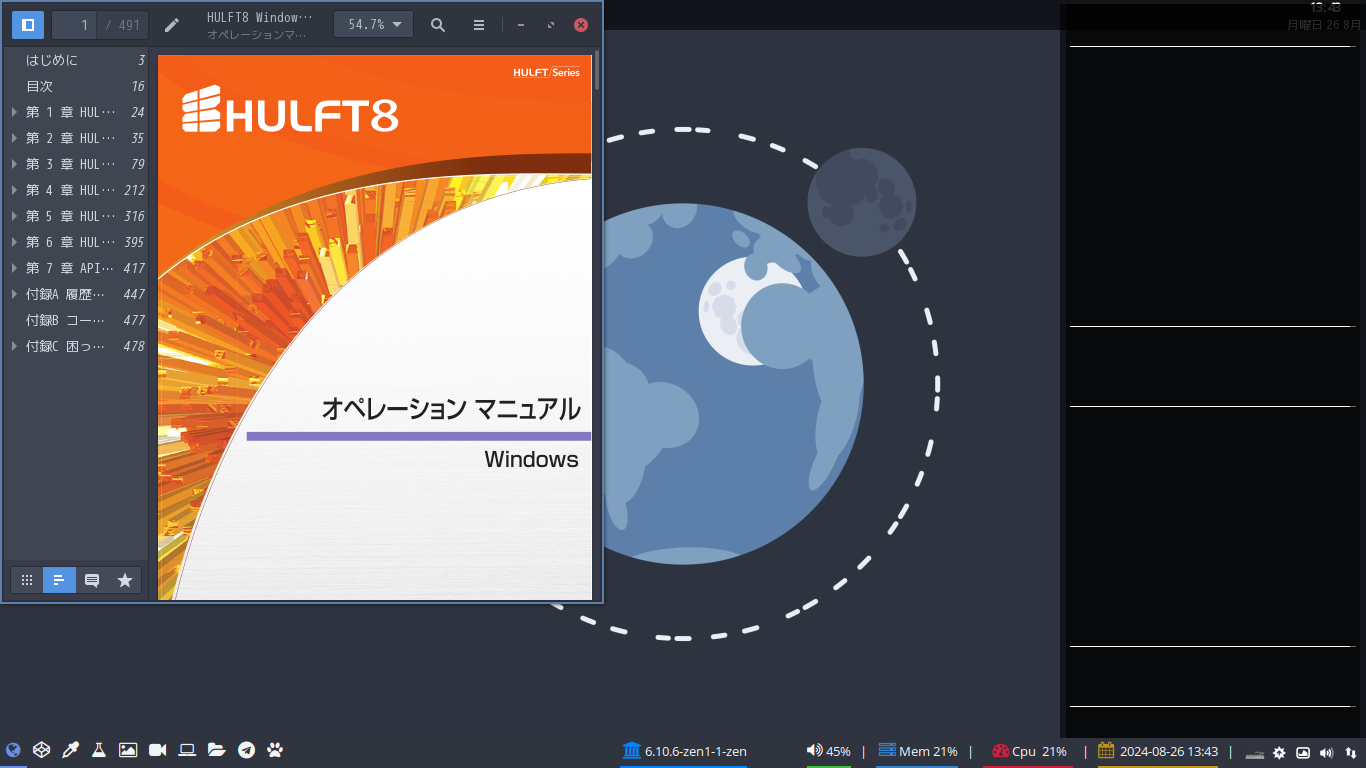
Task: Expand the 第 7 章 API outline entry
Action: [x=14, y=268]
